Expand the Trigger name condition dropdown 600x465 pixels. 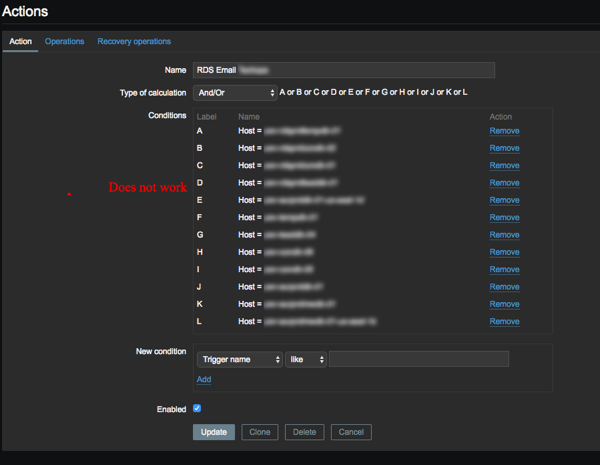(240, 359)
